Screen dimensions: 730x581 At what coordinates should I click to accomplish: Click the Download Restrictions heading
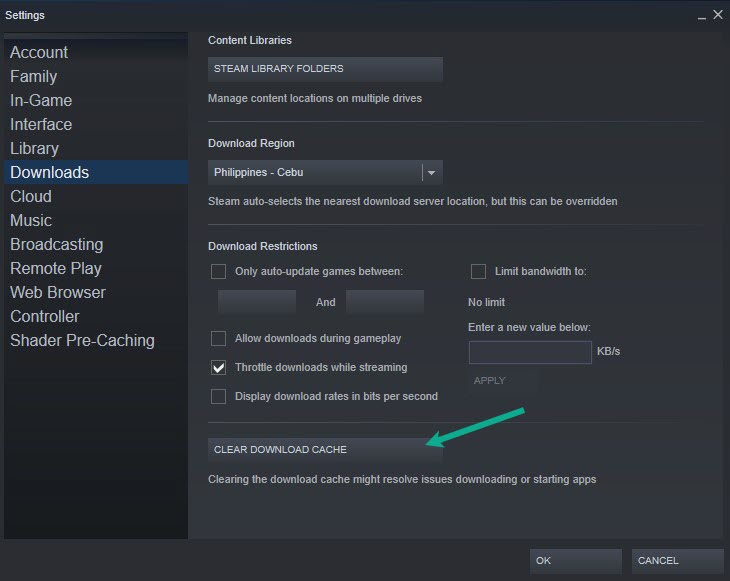tap(263, 246)
